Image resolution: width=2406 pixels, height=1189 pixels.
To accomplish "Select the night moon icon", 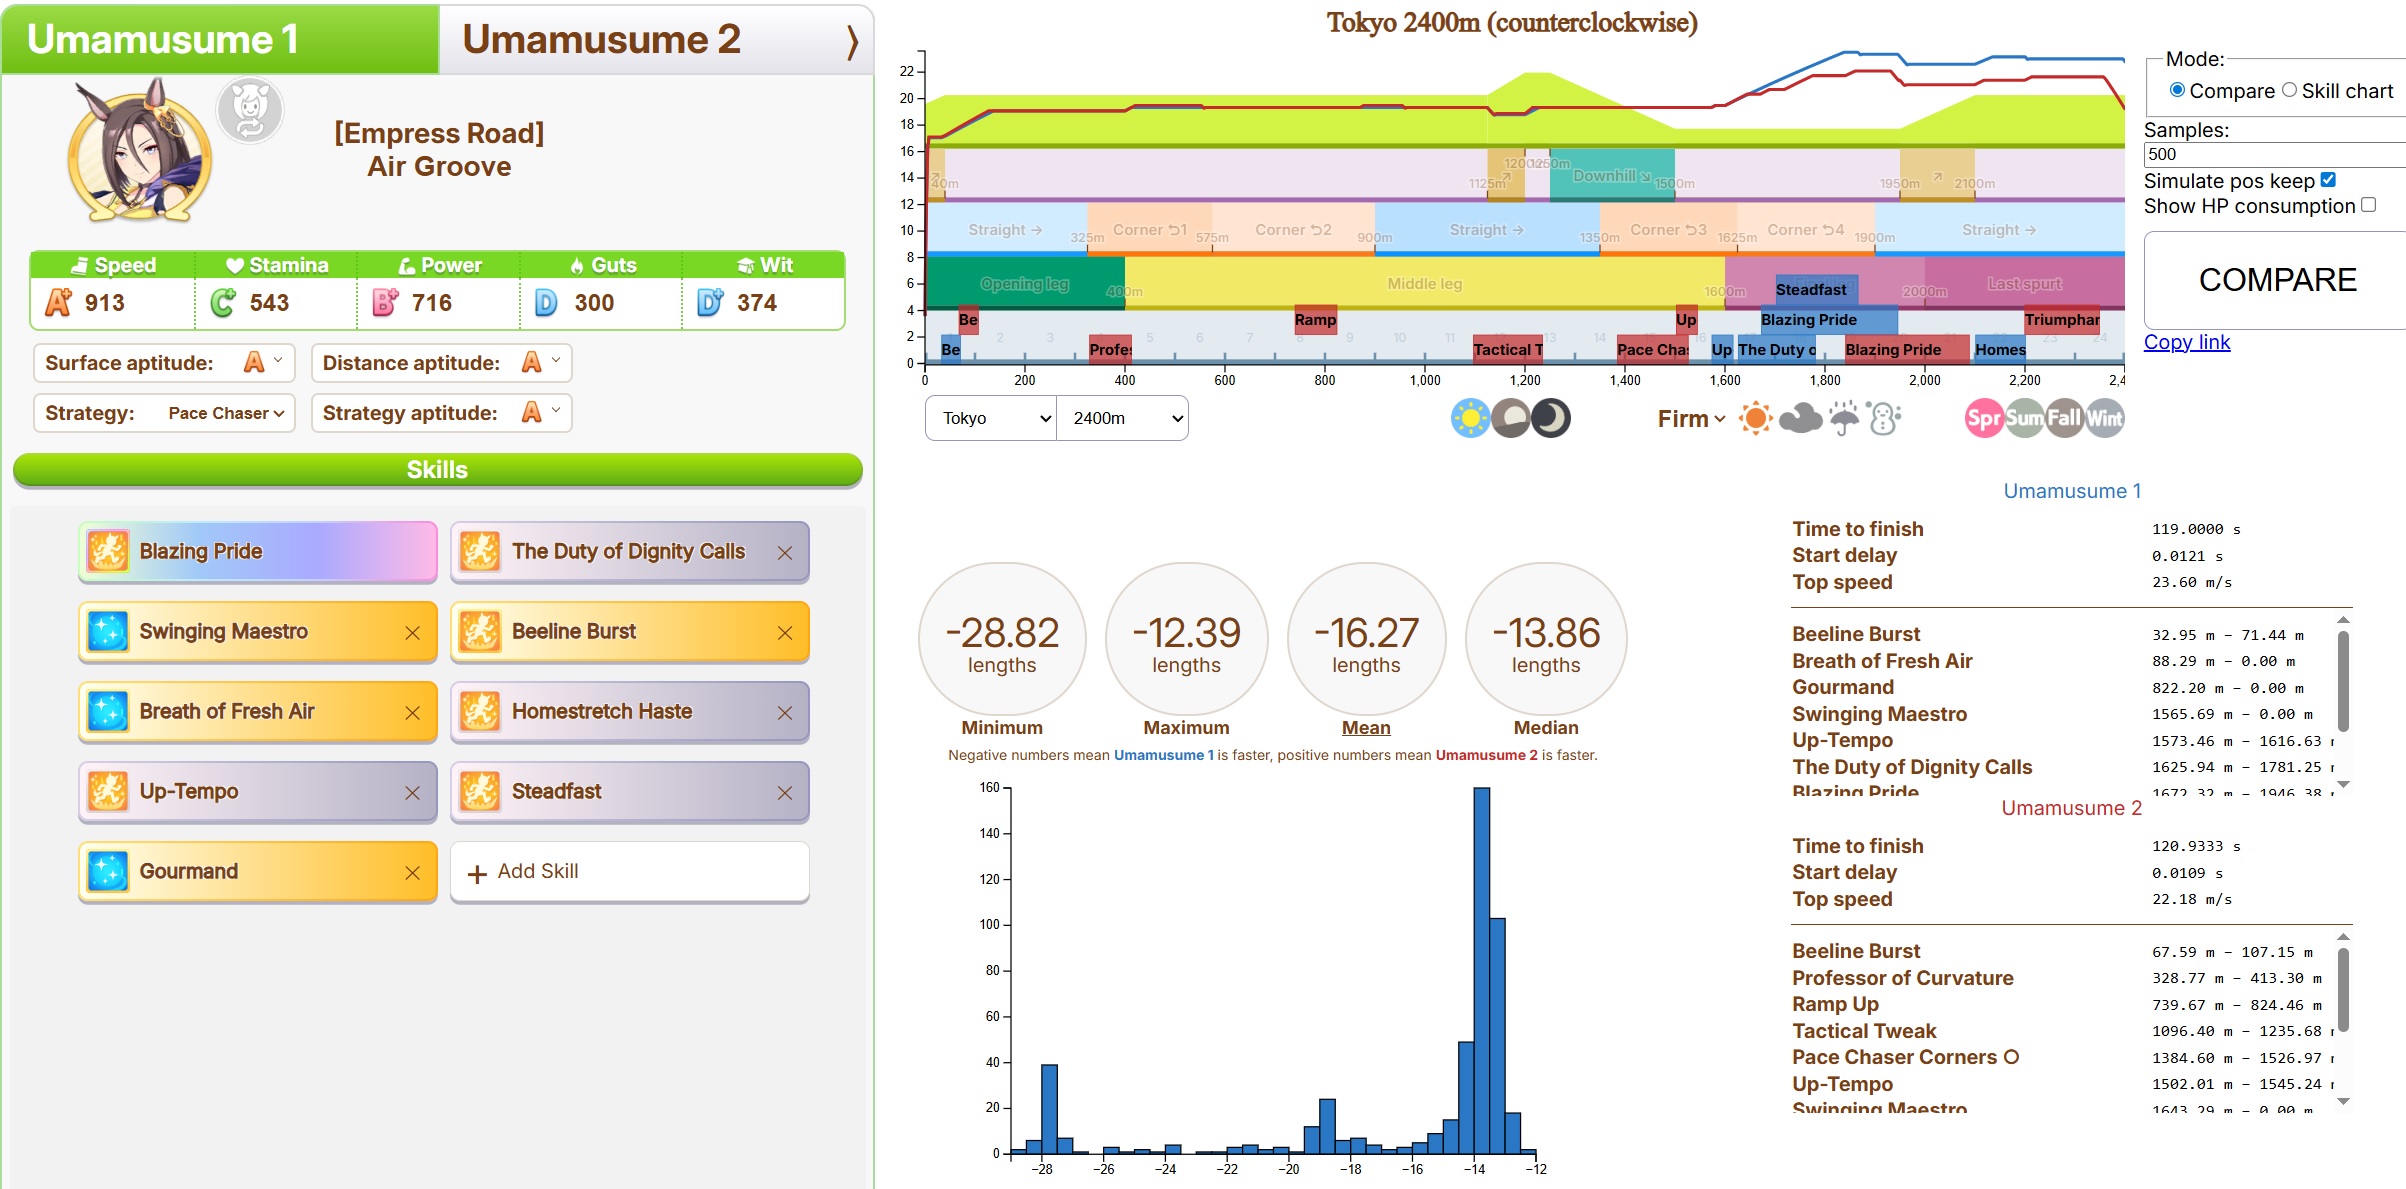I will [1551, 418].
